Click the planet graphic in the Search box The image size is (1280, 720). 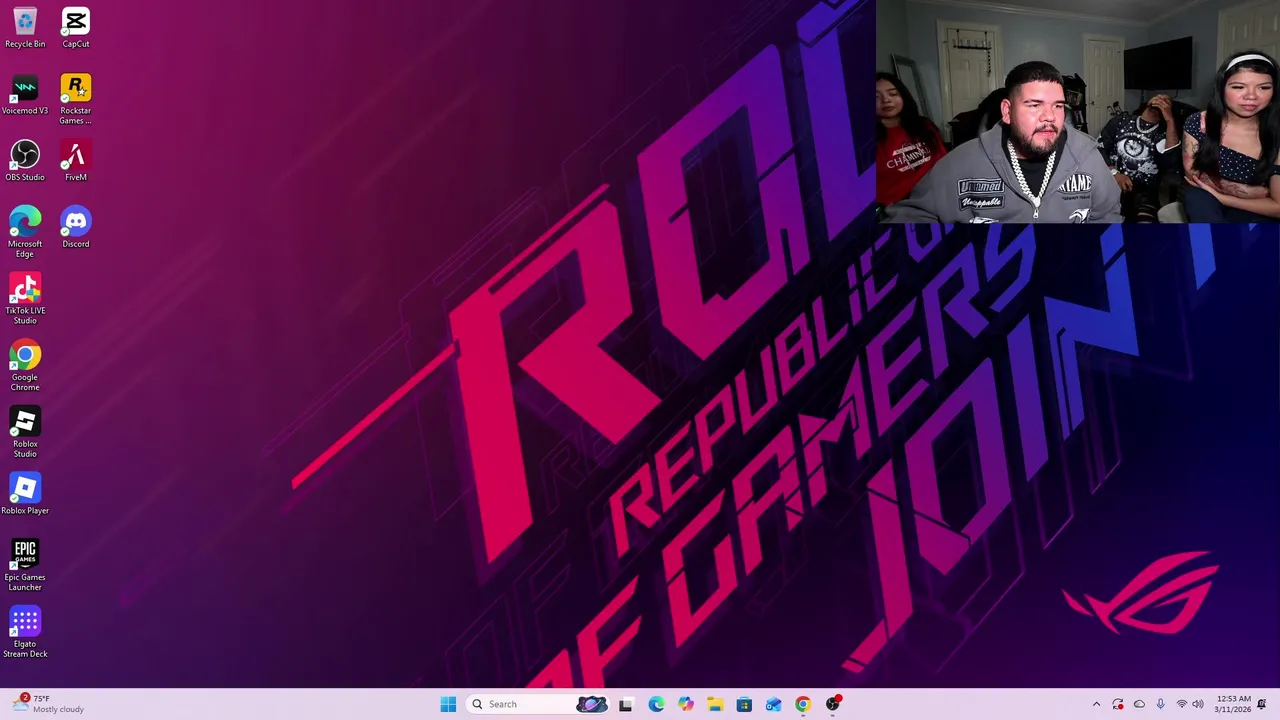point(591,704)
